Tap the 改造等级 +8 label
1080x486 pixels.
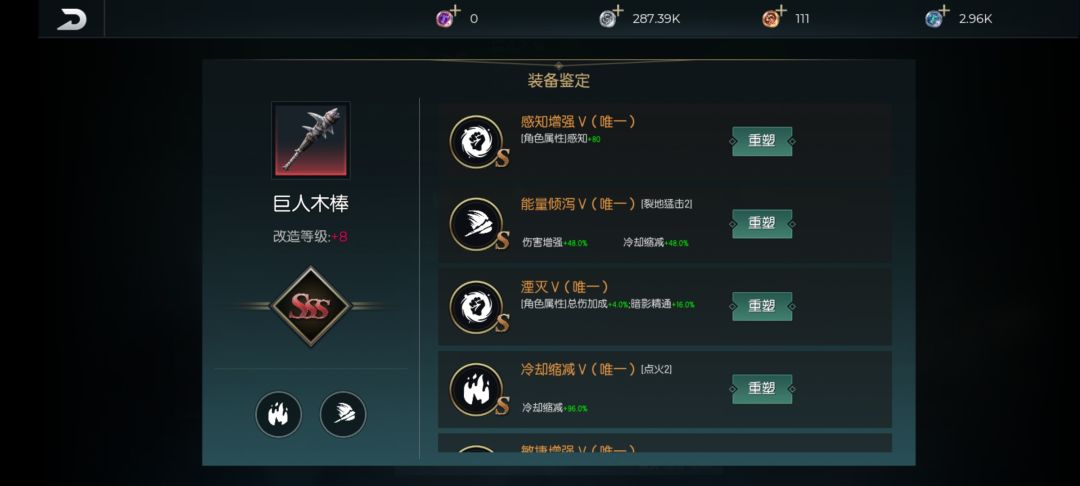[x=311, y=237]
